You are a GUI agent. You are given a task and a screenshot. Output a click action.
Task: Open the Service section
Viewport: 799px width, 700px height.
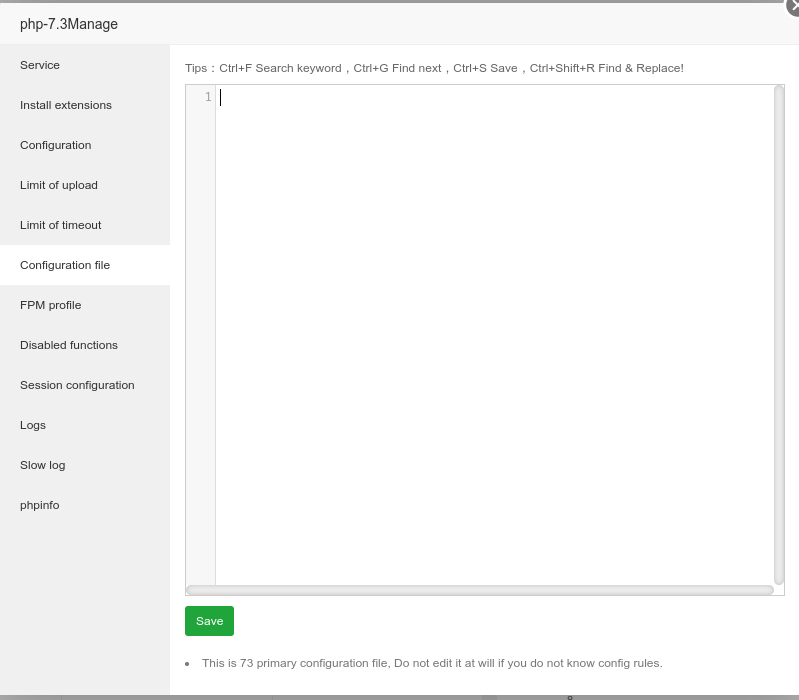[x=40, y=65]
